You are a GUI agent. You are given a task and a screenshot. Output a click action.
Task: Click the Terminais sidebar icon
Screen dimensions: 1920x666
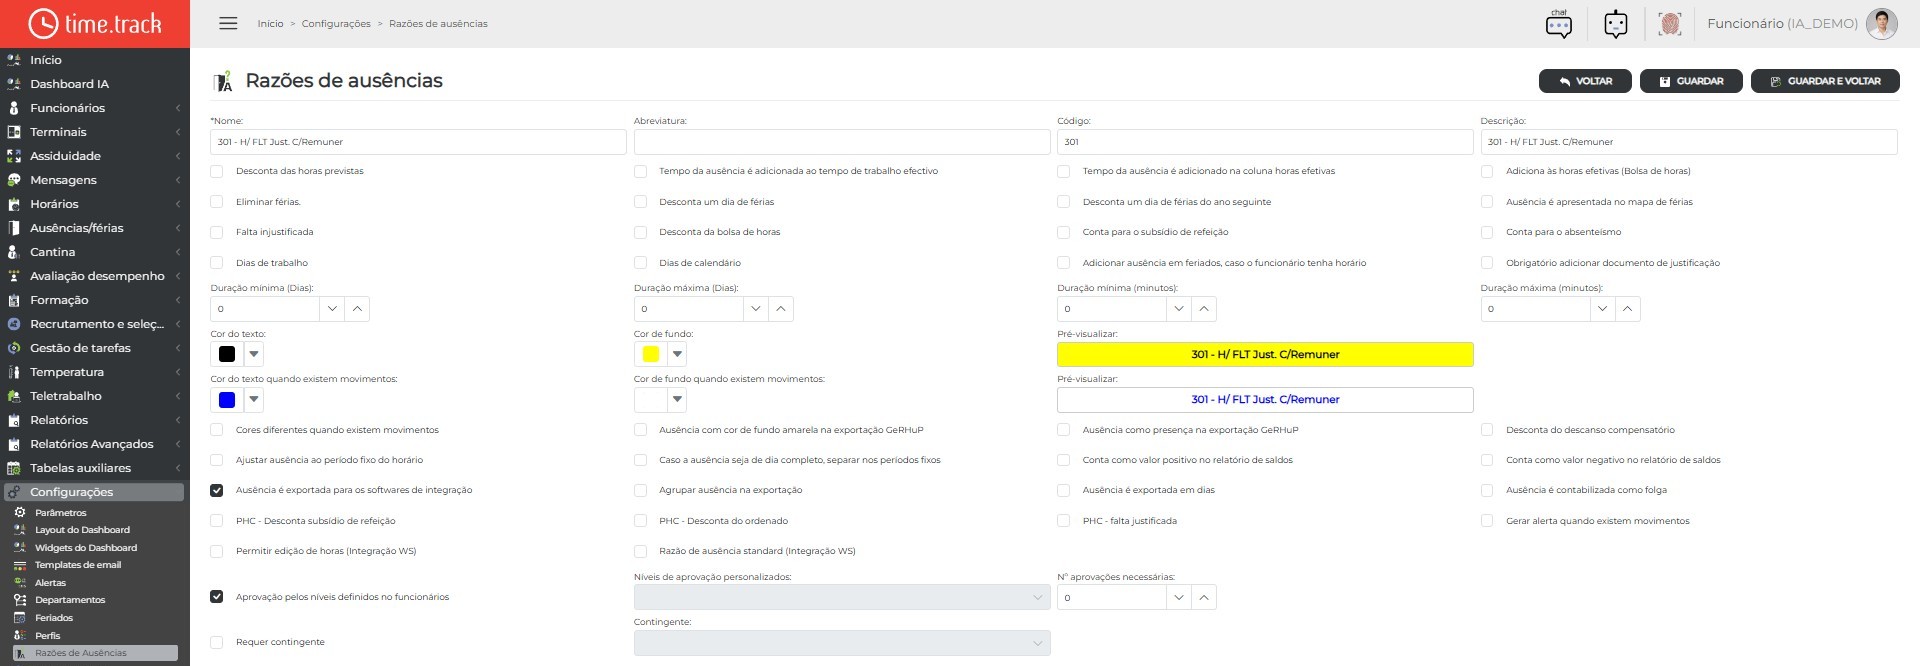click(14, 132)
